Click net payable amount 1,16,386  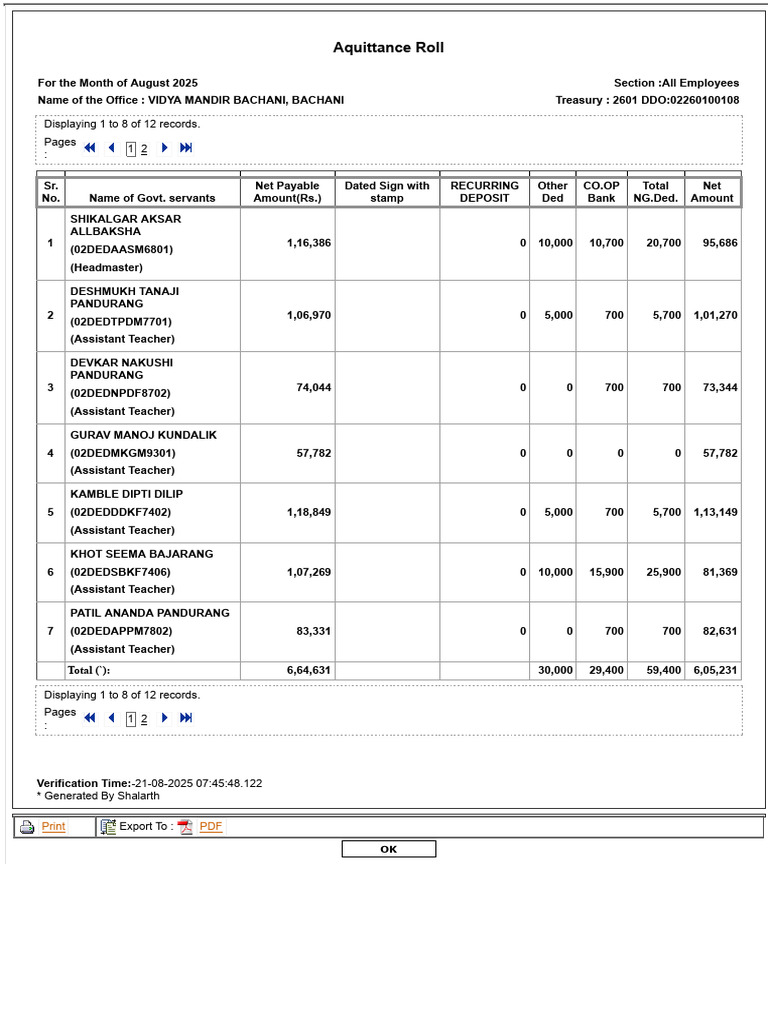point(309,243)
